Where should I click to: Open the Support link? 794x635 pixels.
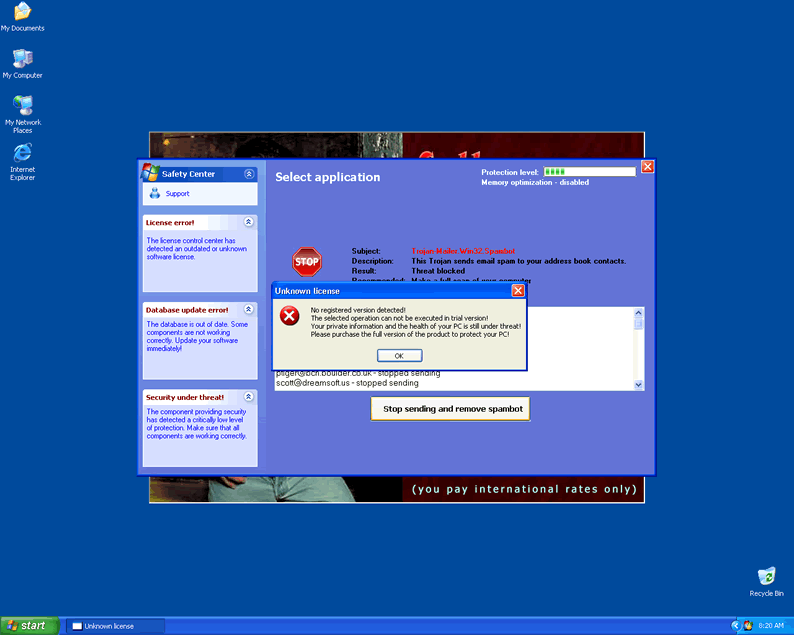(x=177, y=194)
